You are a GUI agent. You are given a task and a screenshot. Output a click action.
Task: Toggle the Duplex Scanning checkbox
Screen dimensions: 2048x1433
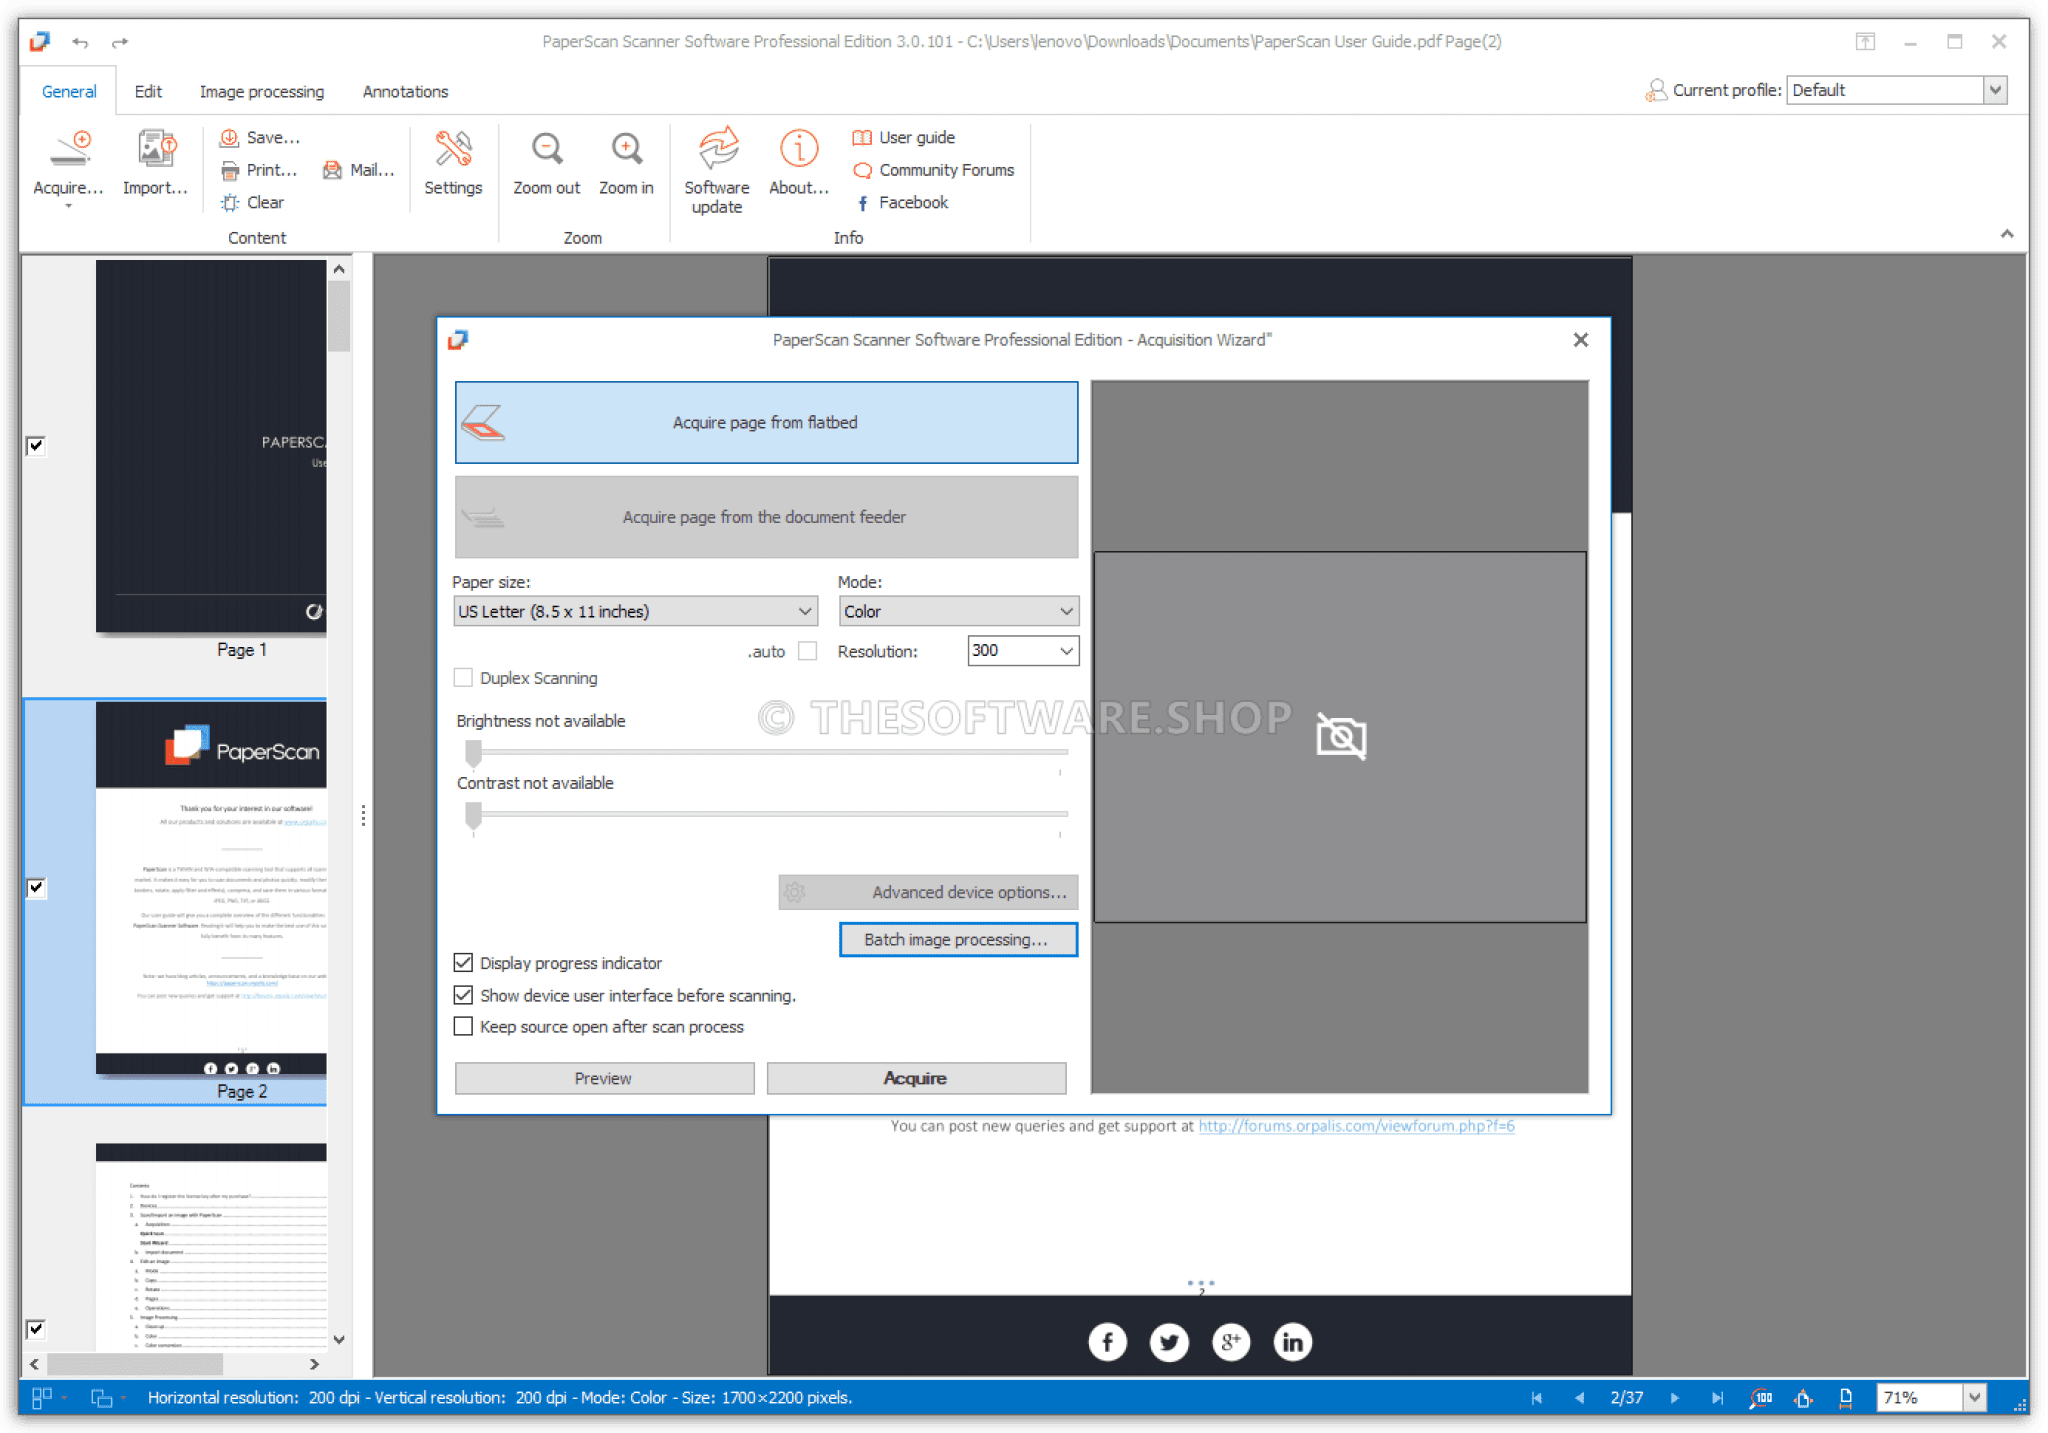(462, 677)
